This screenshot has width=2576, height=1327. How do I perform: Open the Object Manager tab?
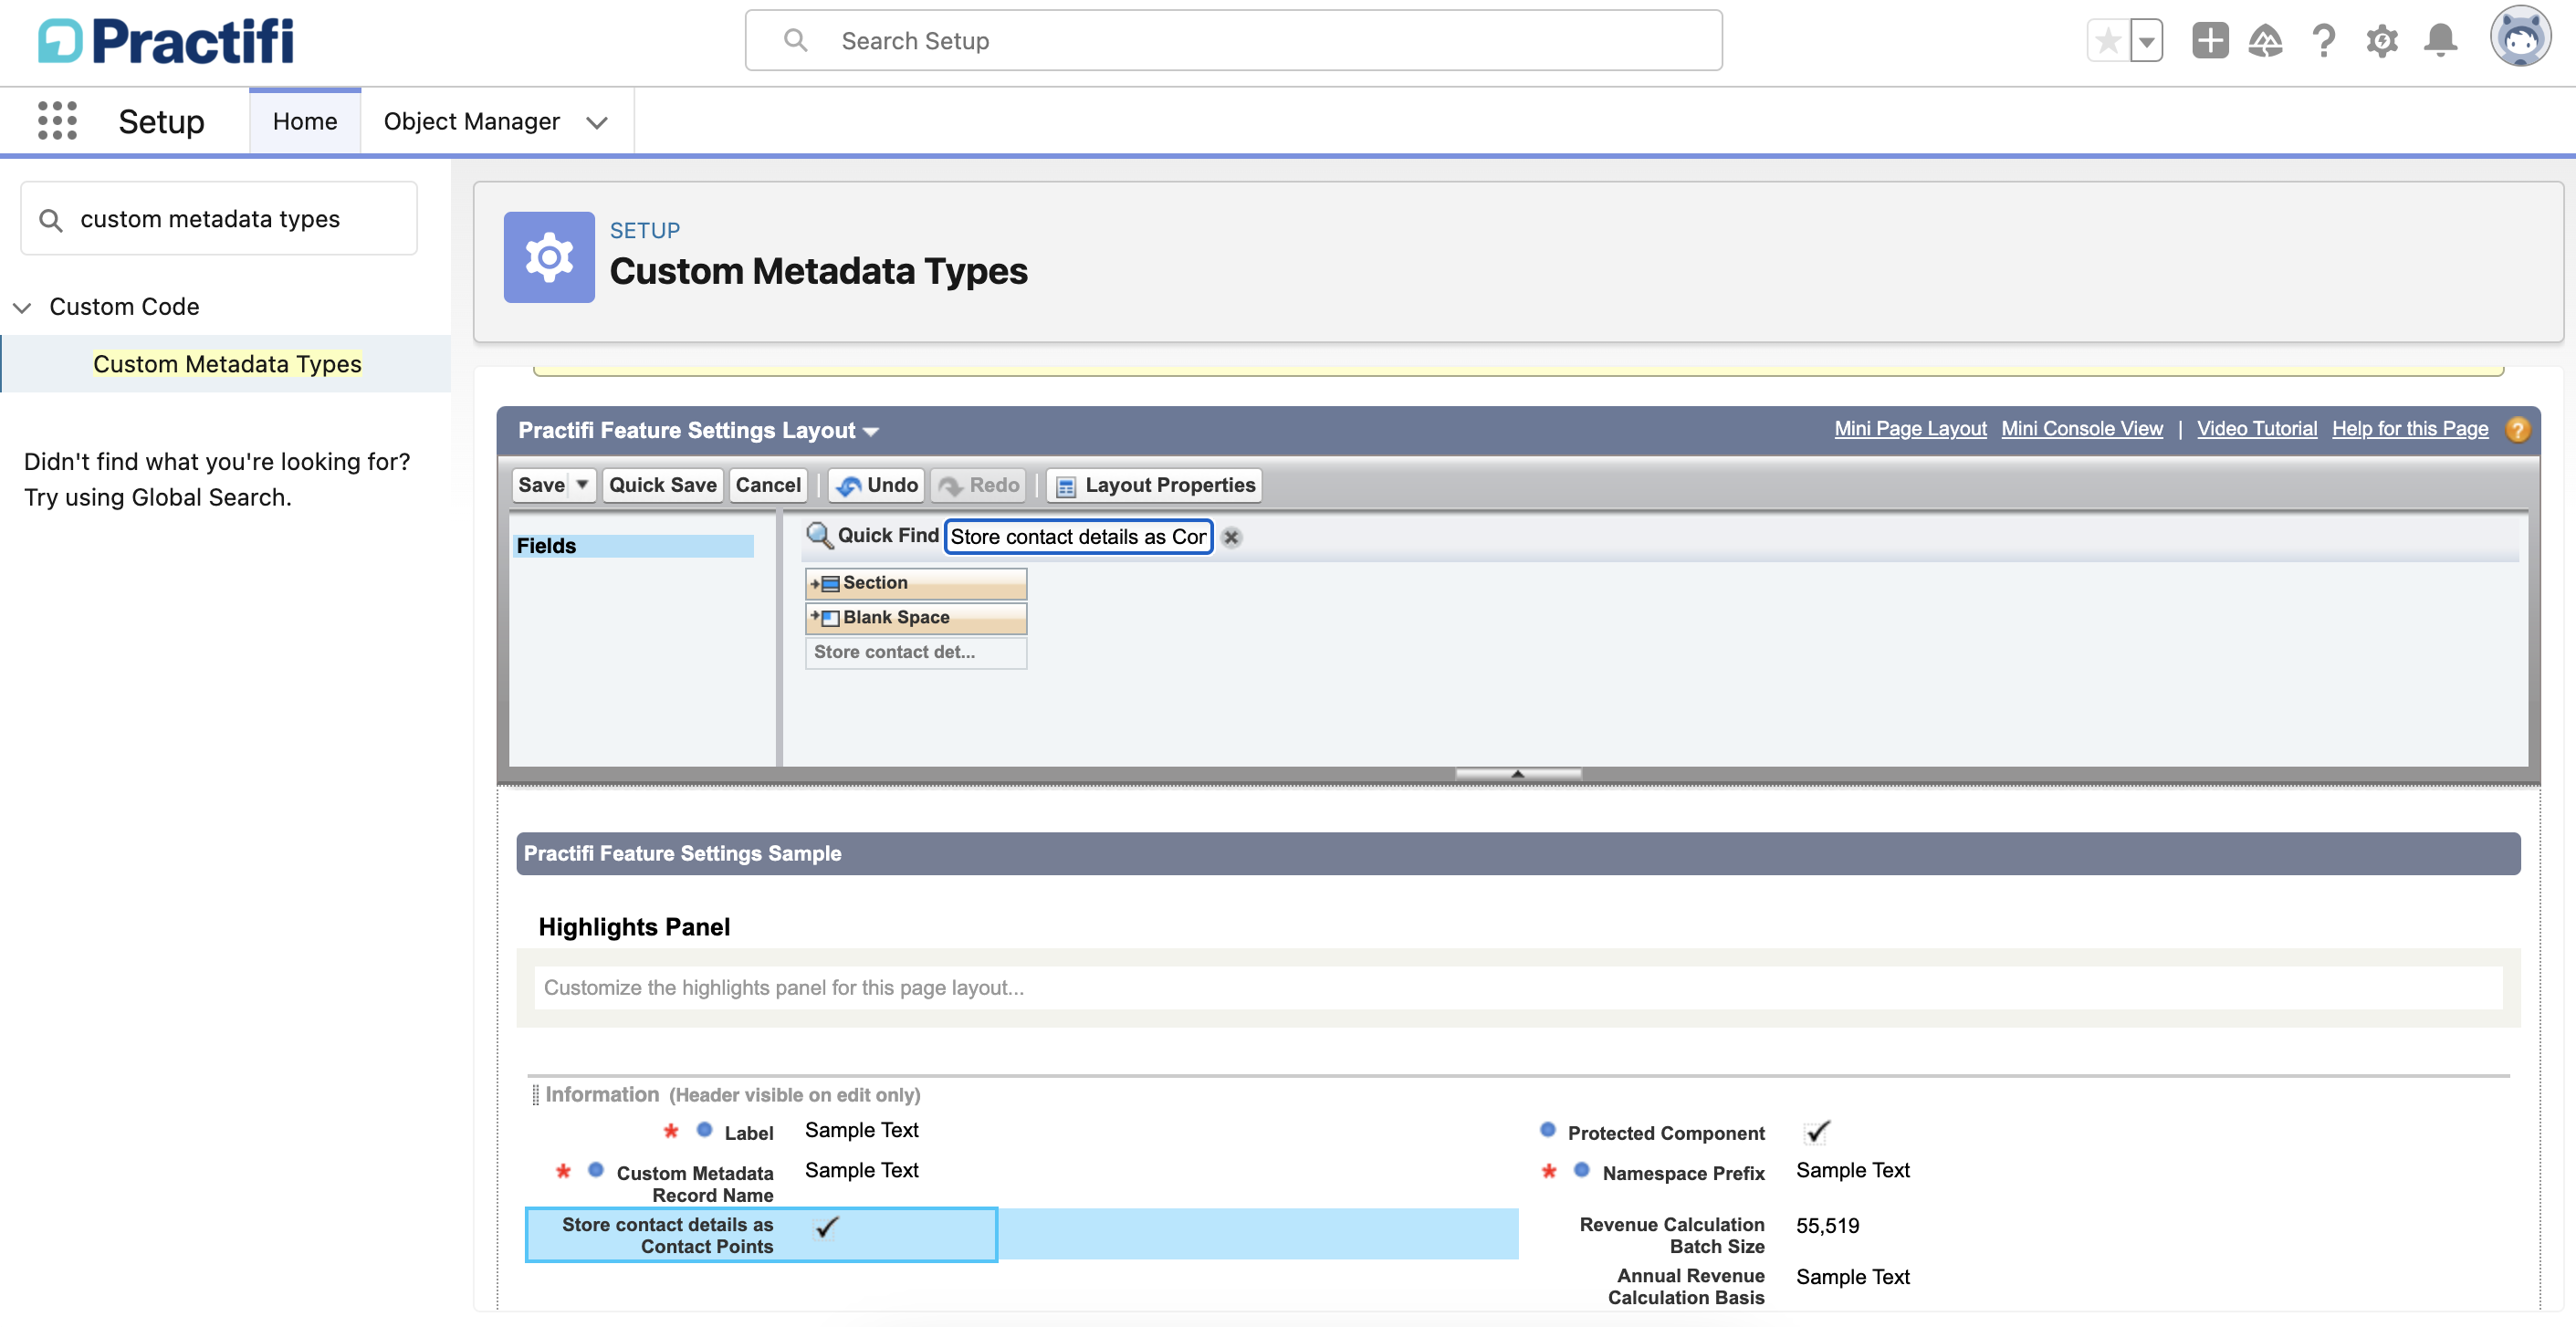(x=471, y=121)
